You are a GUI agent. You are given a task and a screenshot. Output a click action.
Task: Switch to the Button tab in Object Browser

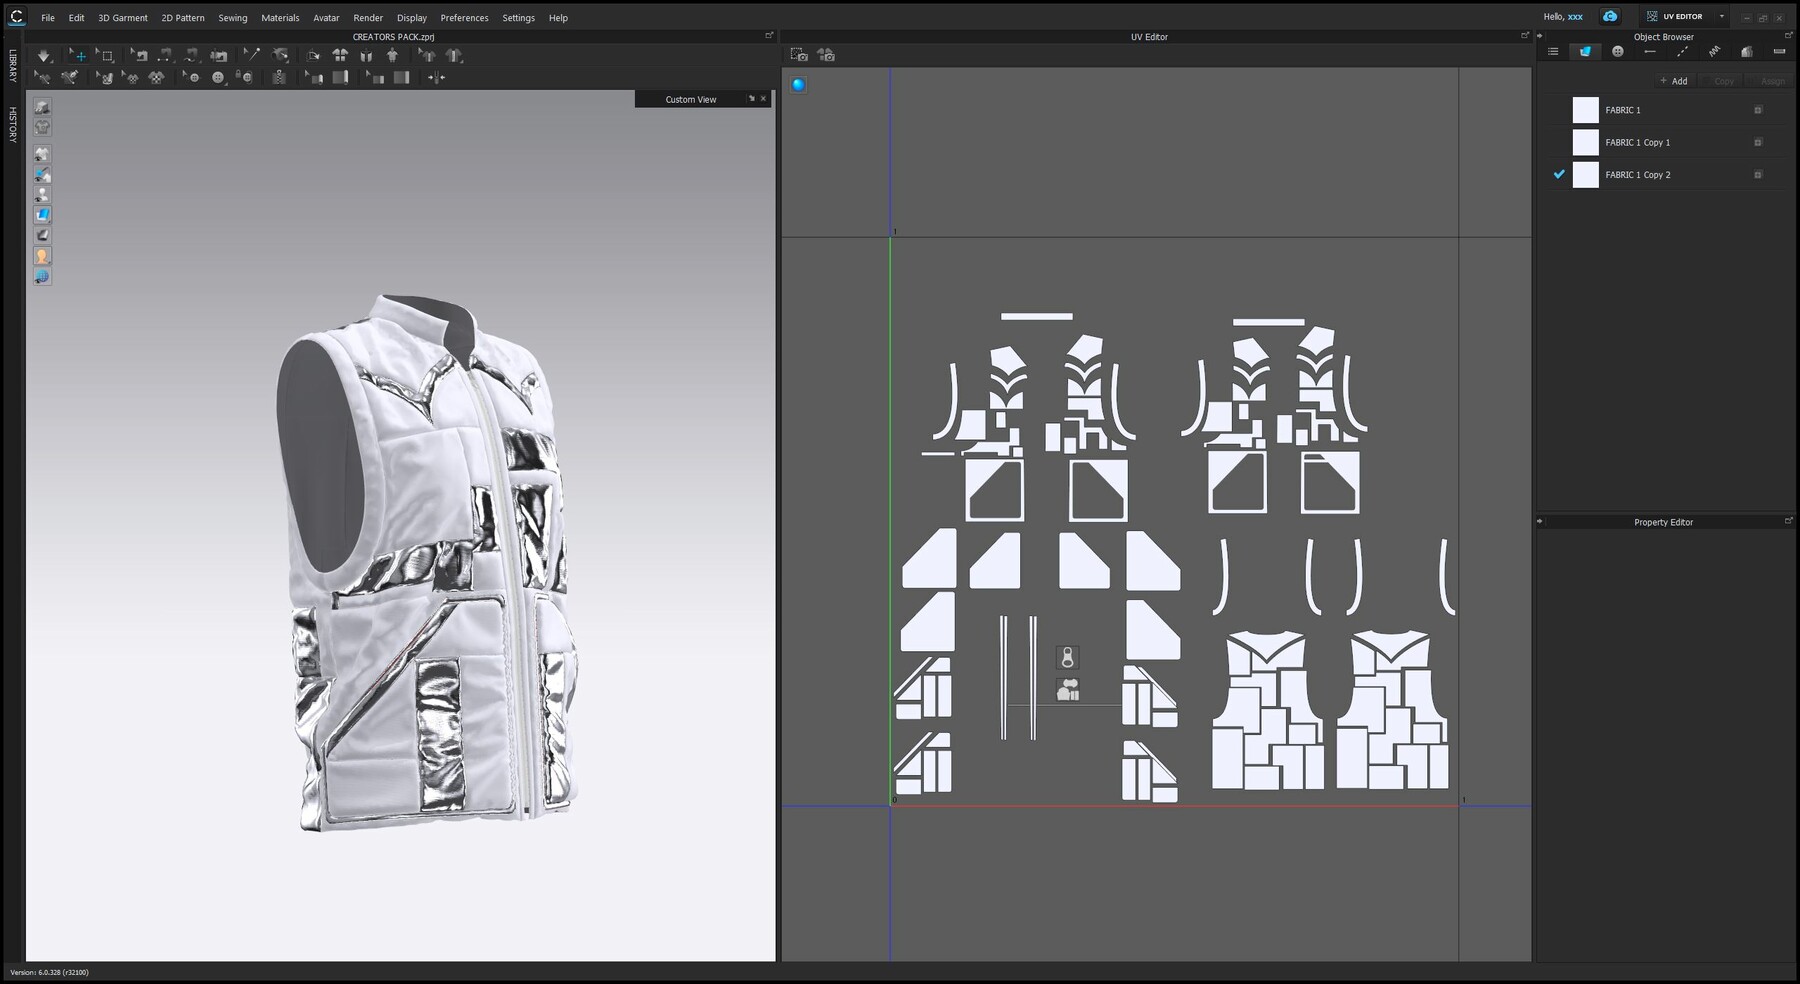1618,51
